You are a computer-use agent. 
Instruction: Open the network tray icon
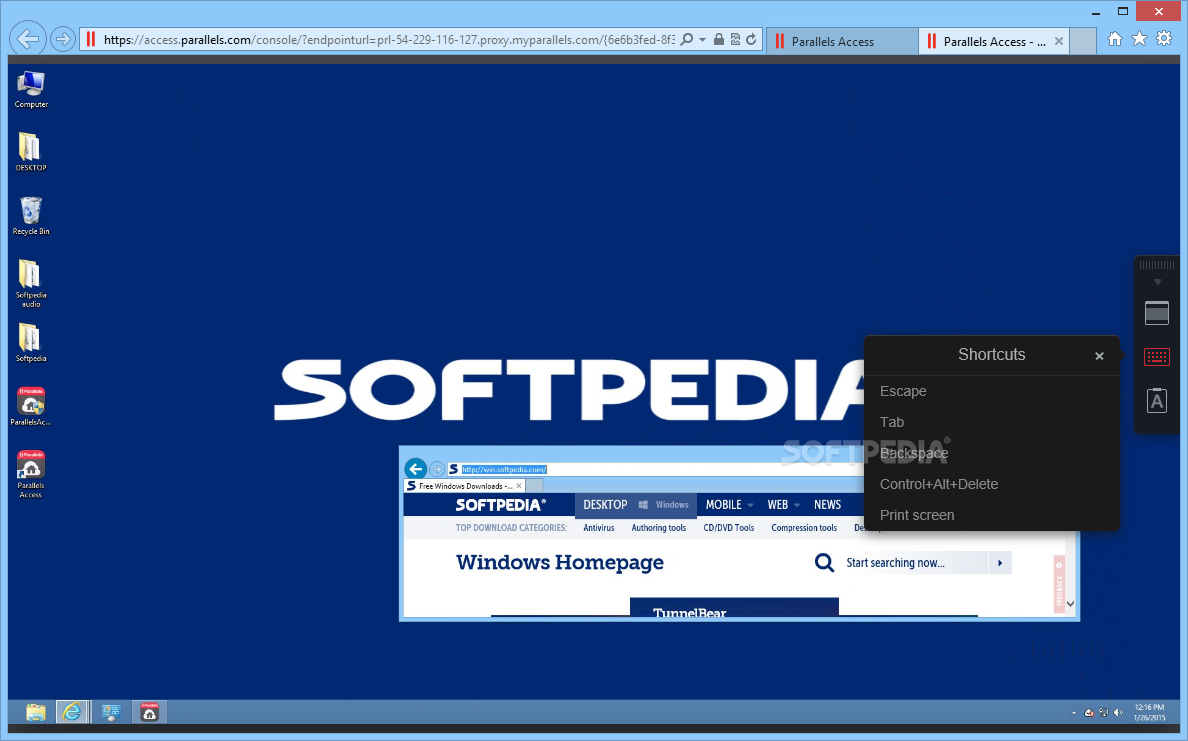tap(1103, 713)
